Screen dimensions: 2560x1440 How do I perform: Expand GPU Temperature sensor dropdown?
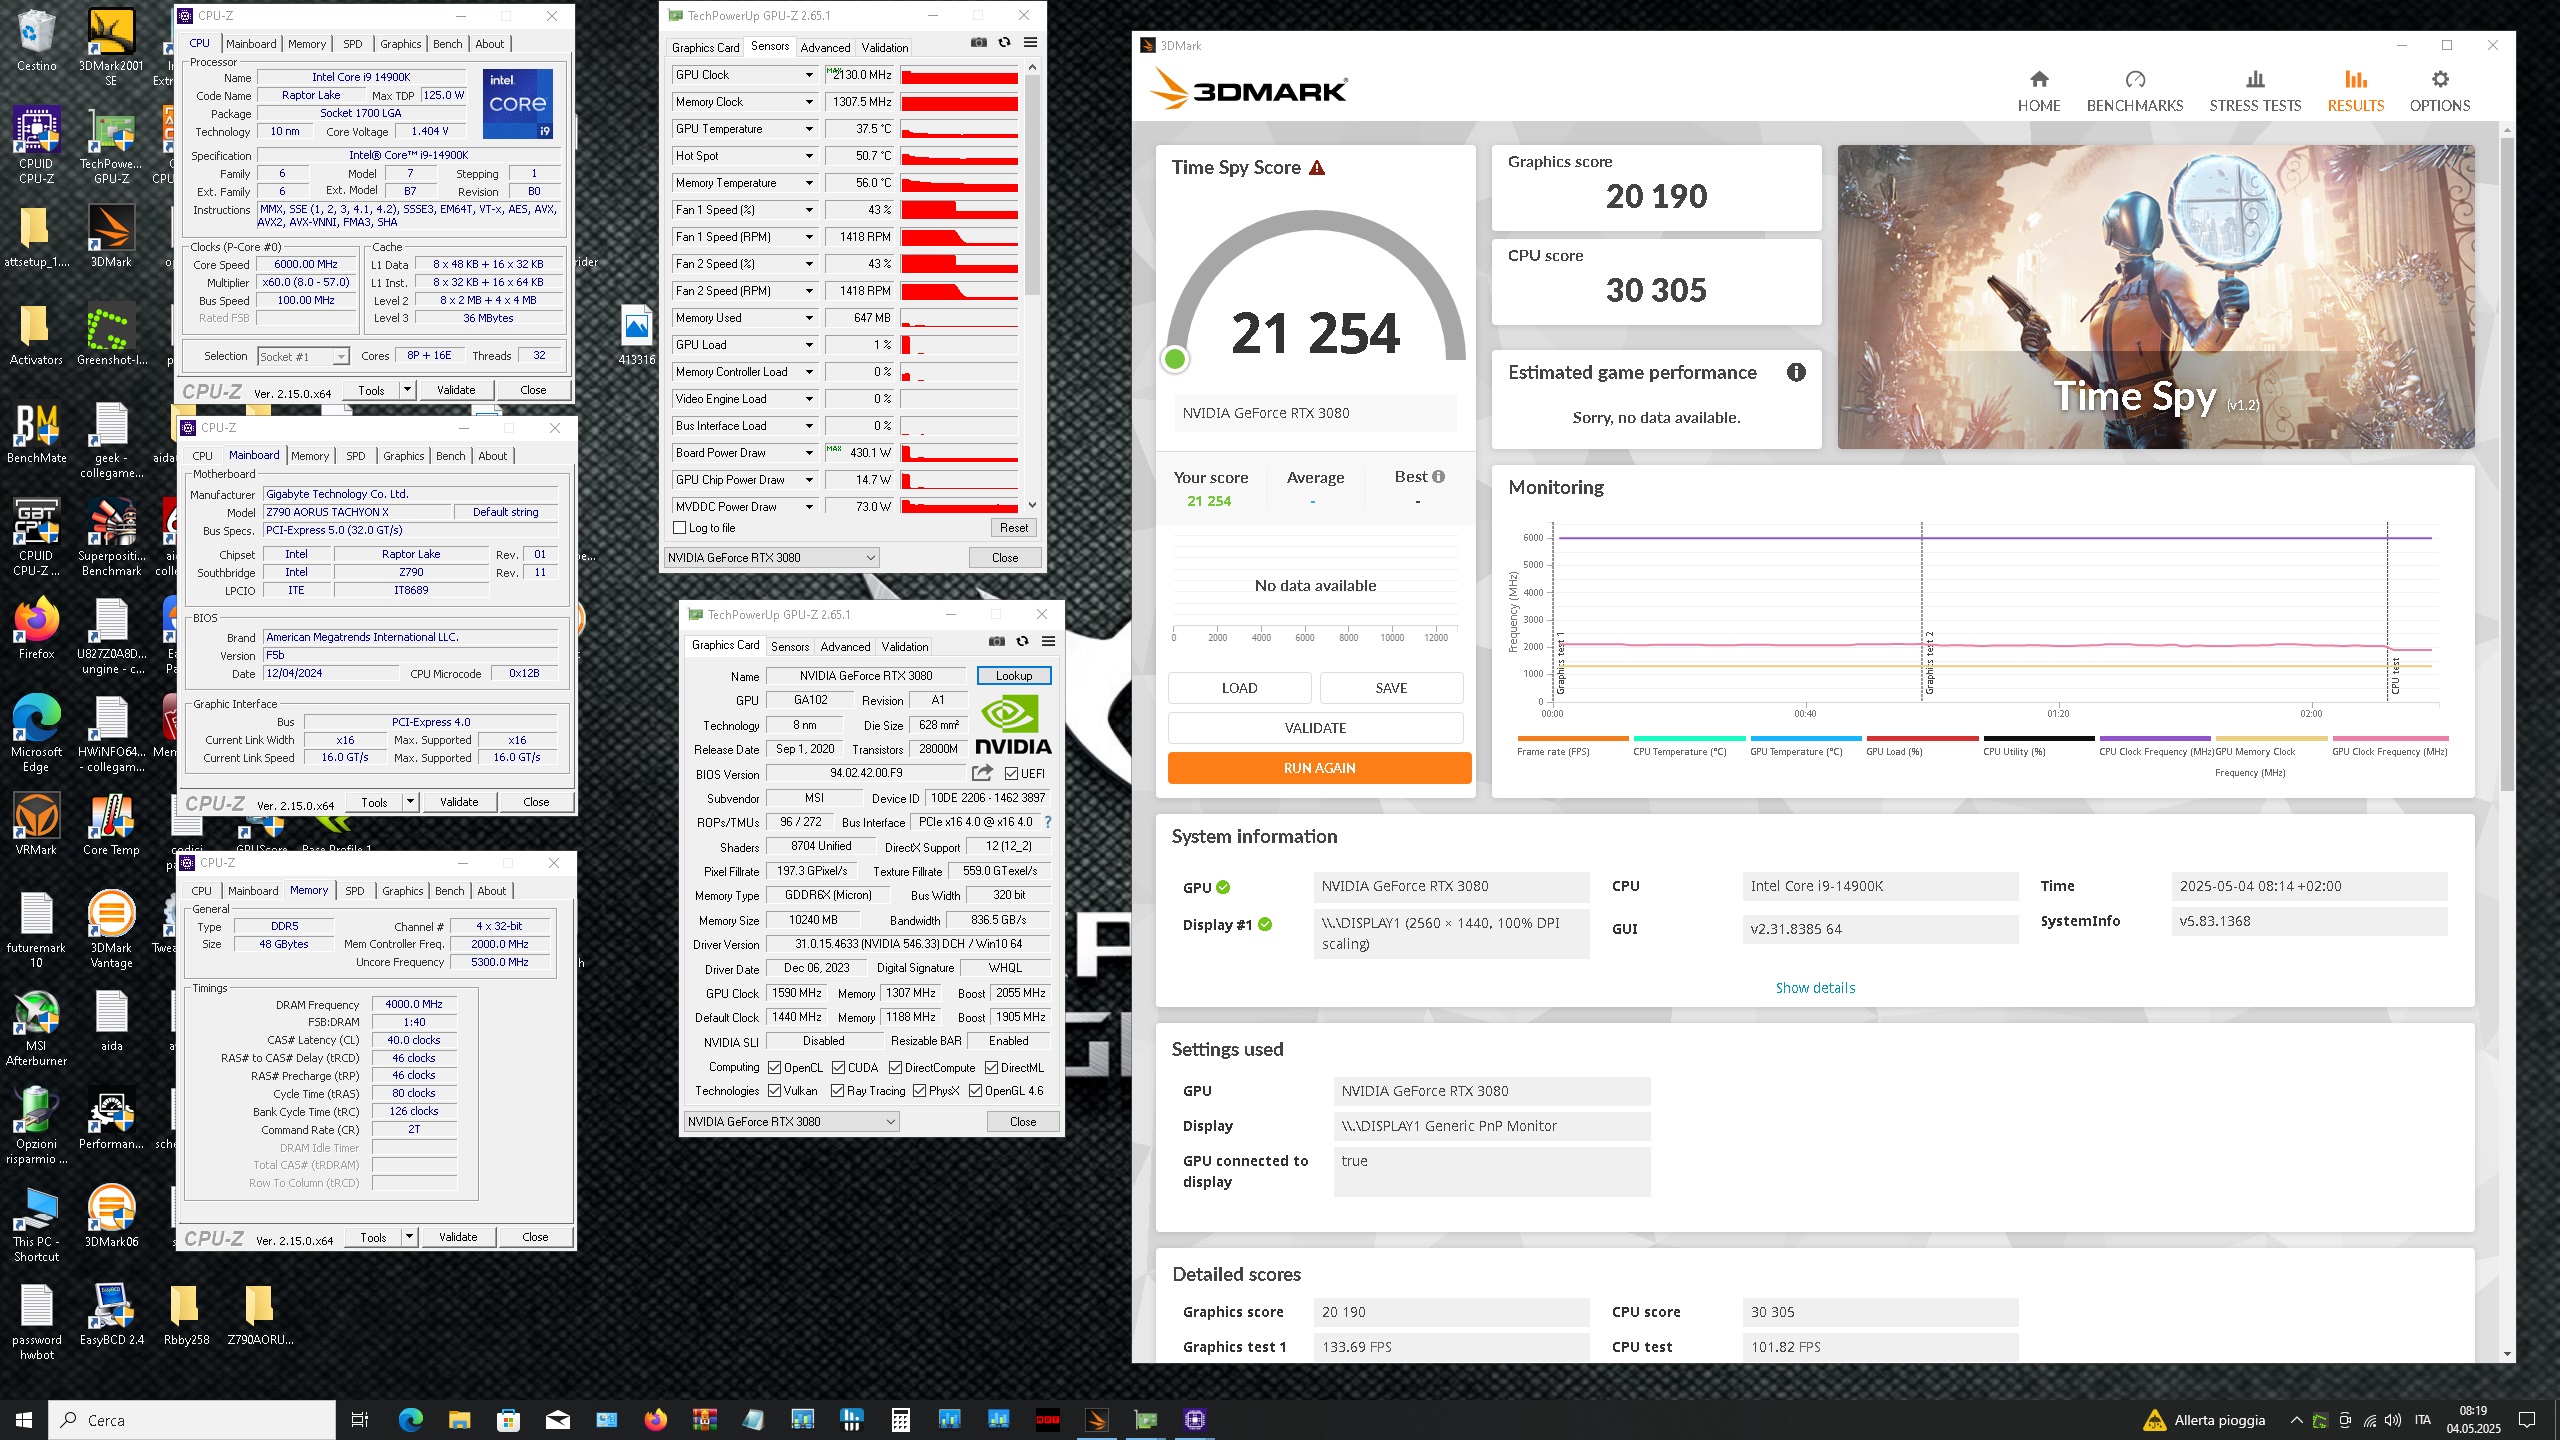point(809,129)
